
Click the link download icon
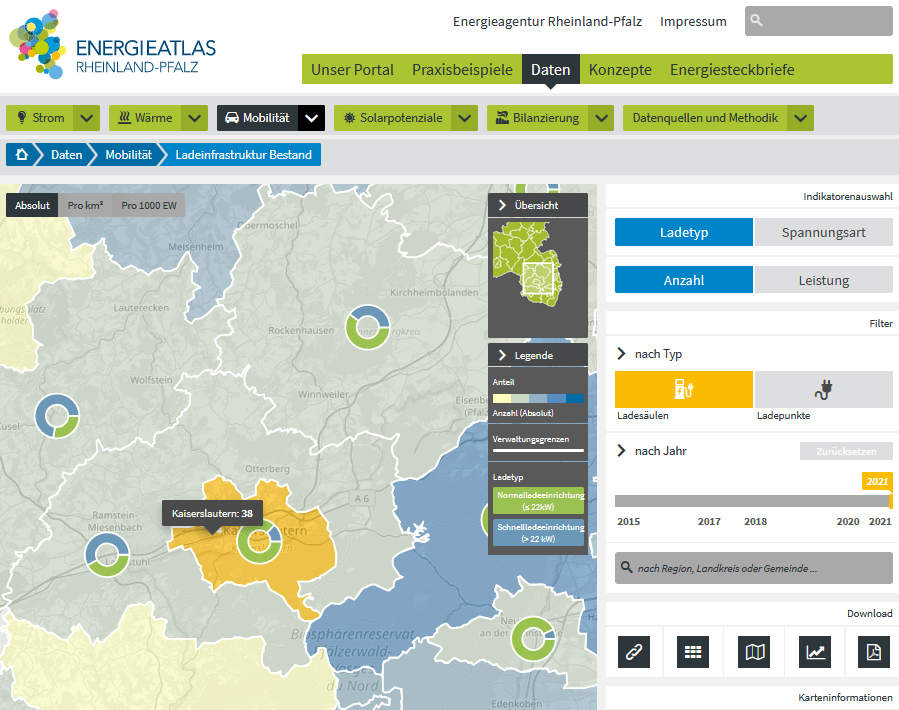pyautogui.click(x=635, y=652)
